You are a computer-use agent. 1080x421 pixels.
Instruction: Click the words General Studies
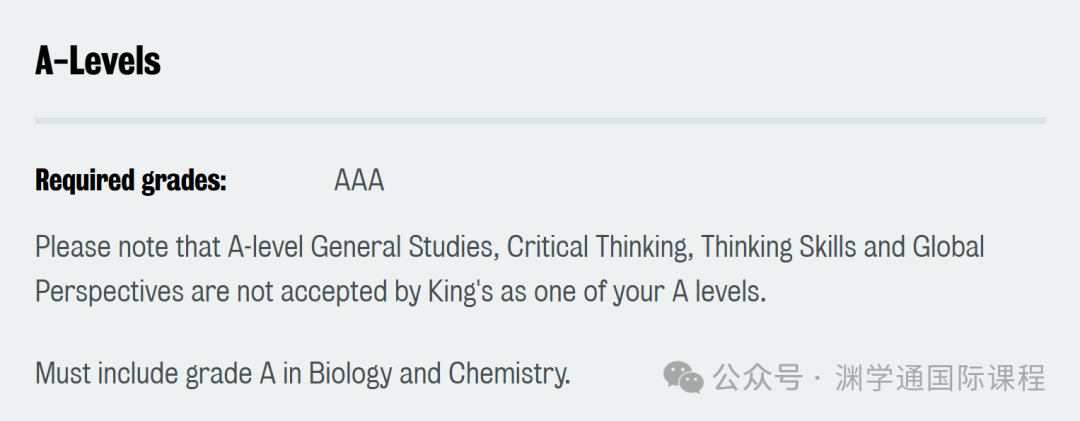pos(404,248)
